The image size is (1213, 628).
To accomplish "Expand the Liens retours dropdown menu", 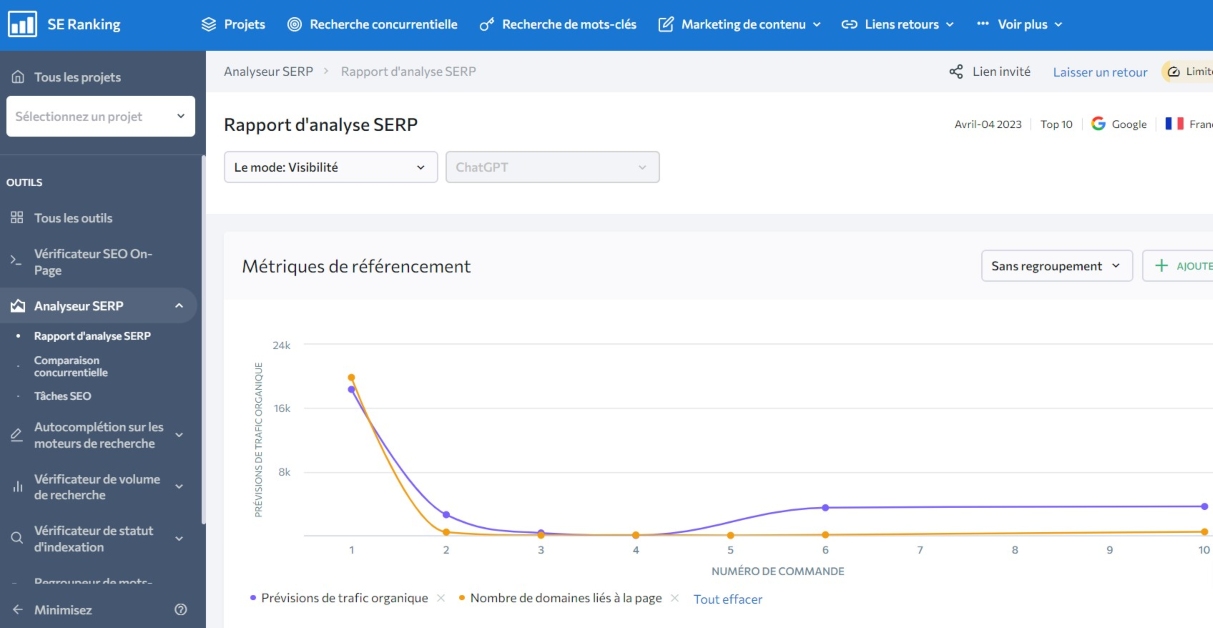I will (897, 24).
